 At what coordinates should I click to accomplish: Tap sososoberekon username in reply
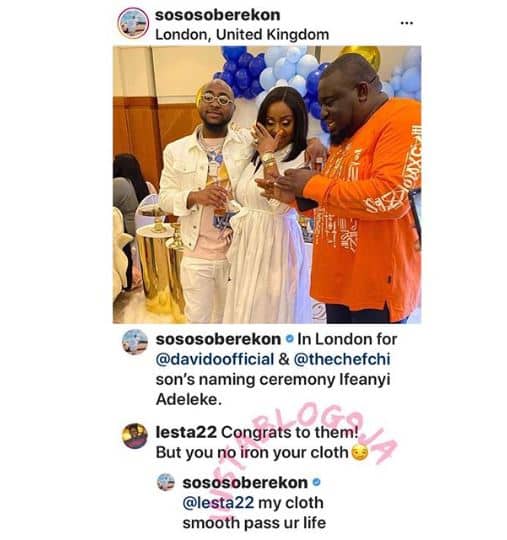pos(245,482)
